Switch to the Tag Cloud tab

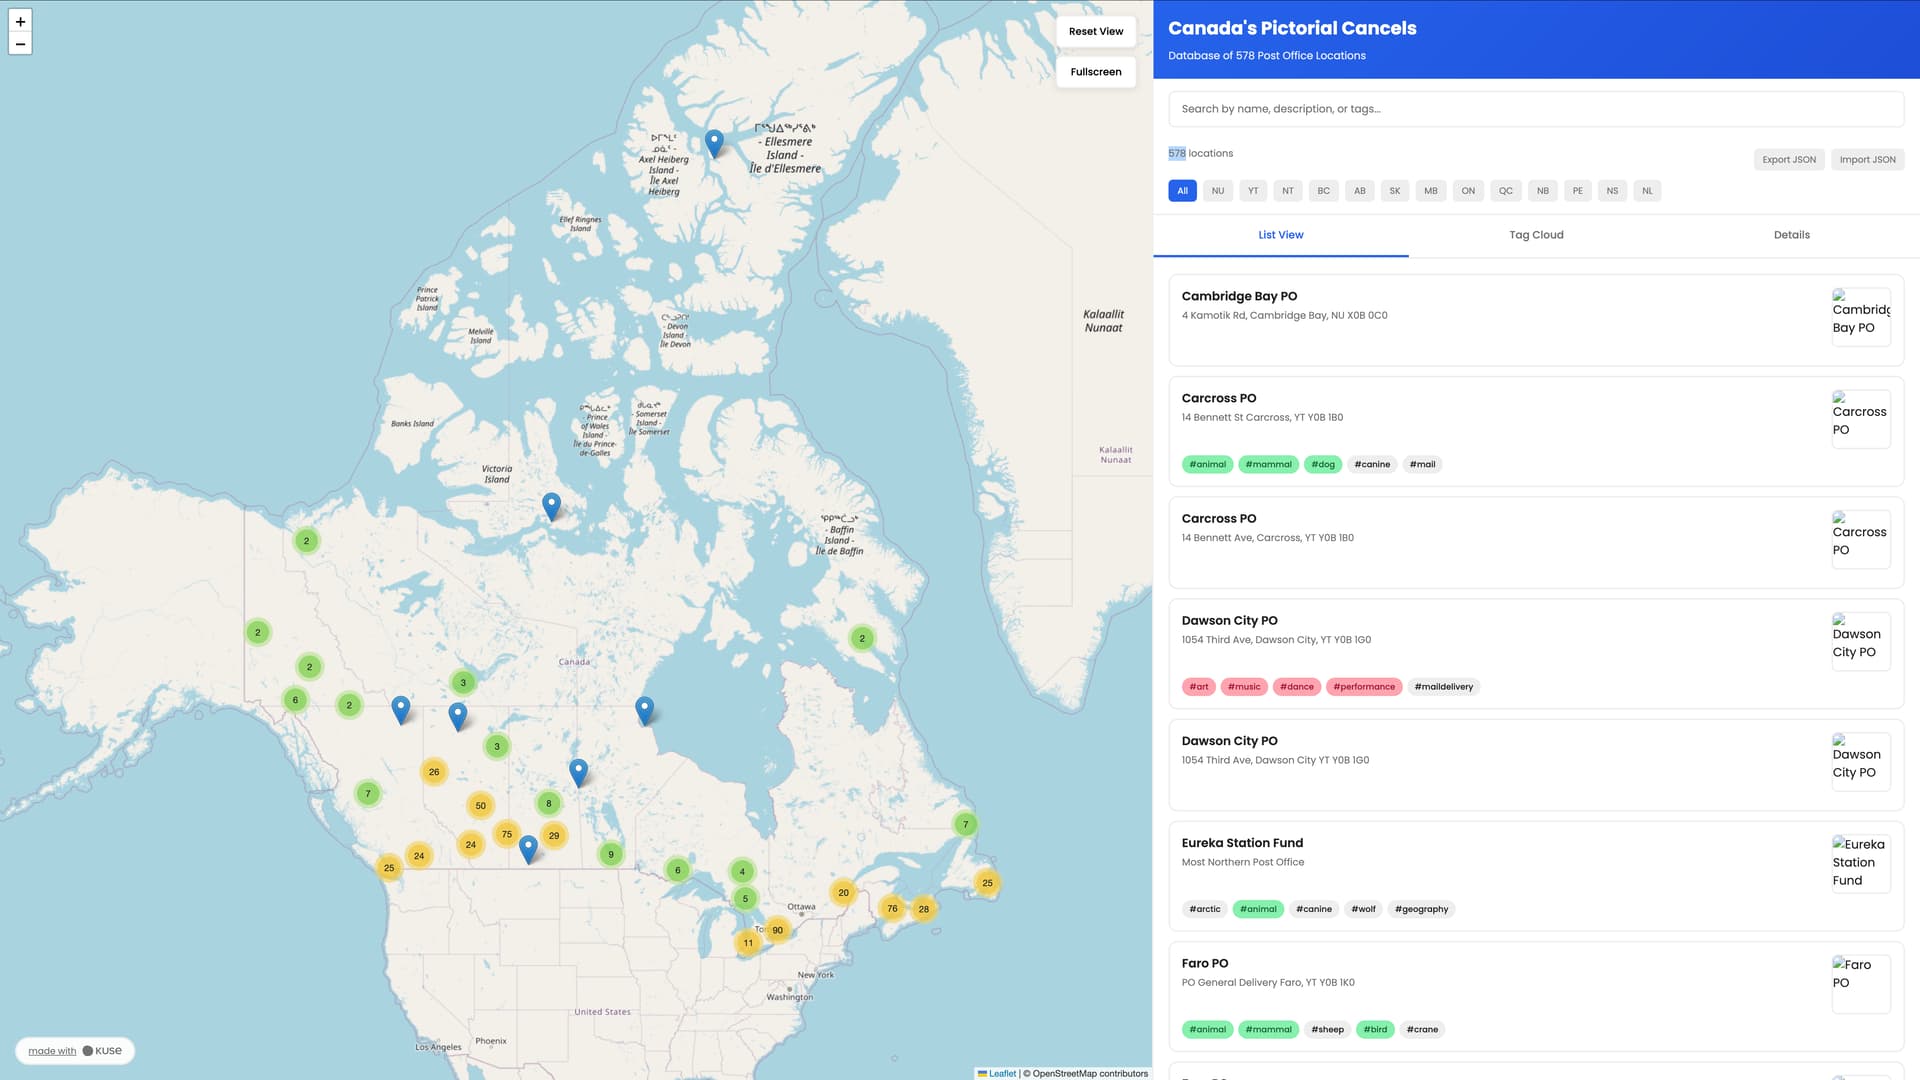(x=1536, y=235)
